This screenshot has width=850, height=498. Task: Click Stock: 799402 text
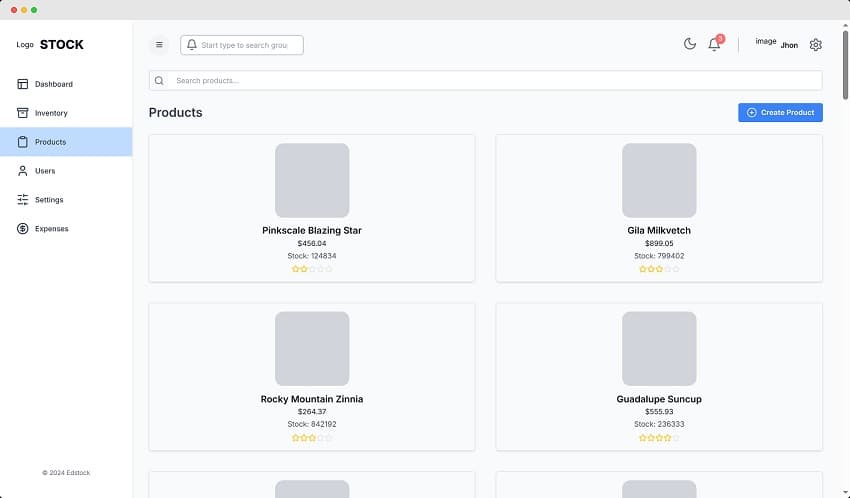659,256
